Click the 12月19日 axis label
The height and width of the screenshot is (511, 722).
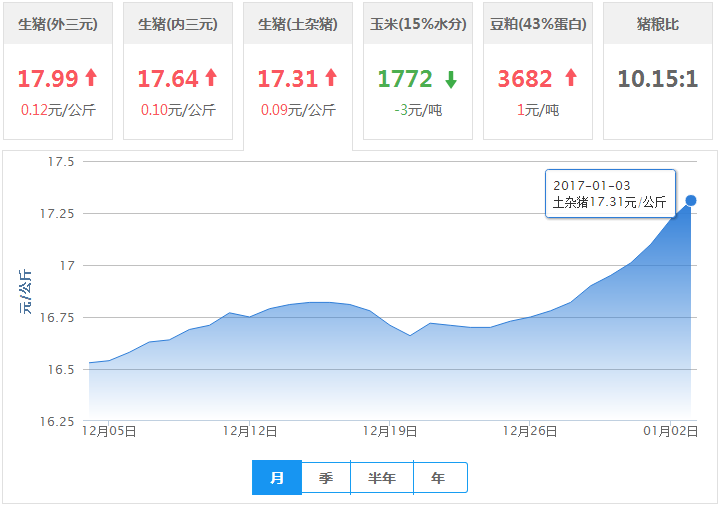click(390, 431)
